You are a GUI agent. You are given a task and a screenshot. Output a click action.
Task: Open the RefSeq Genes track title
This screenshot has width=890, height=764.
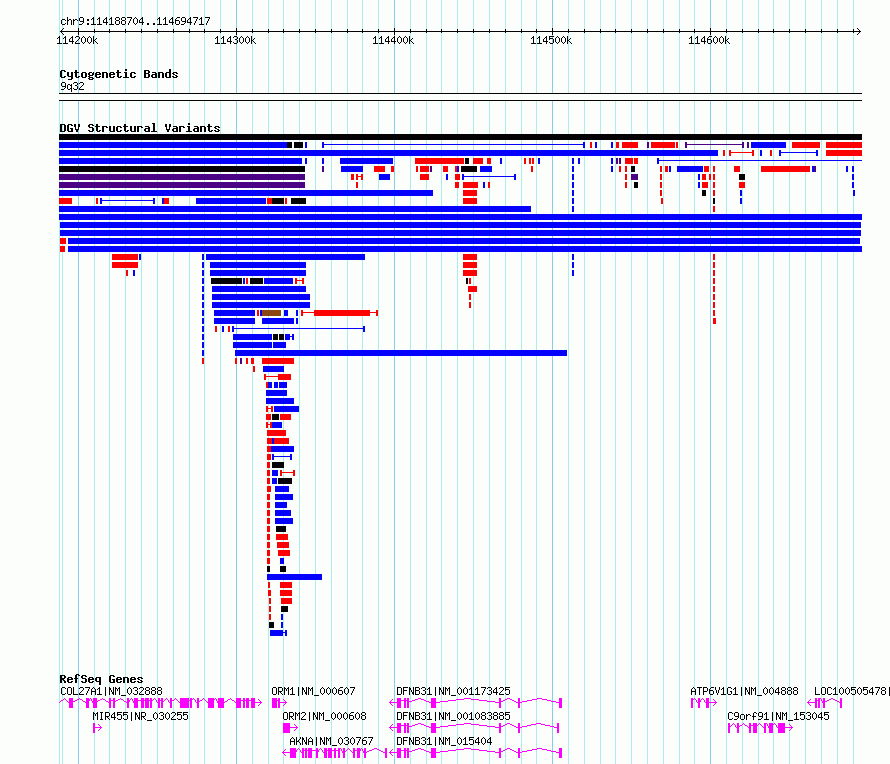(x=101, y=679)
